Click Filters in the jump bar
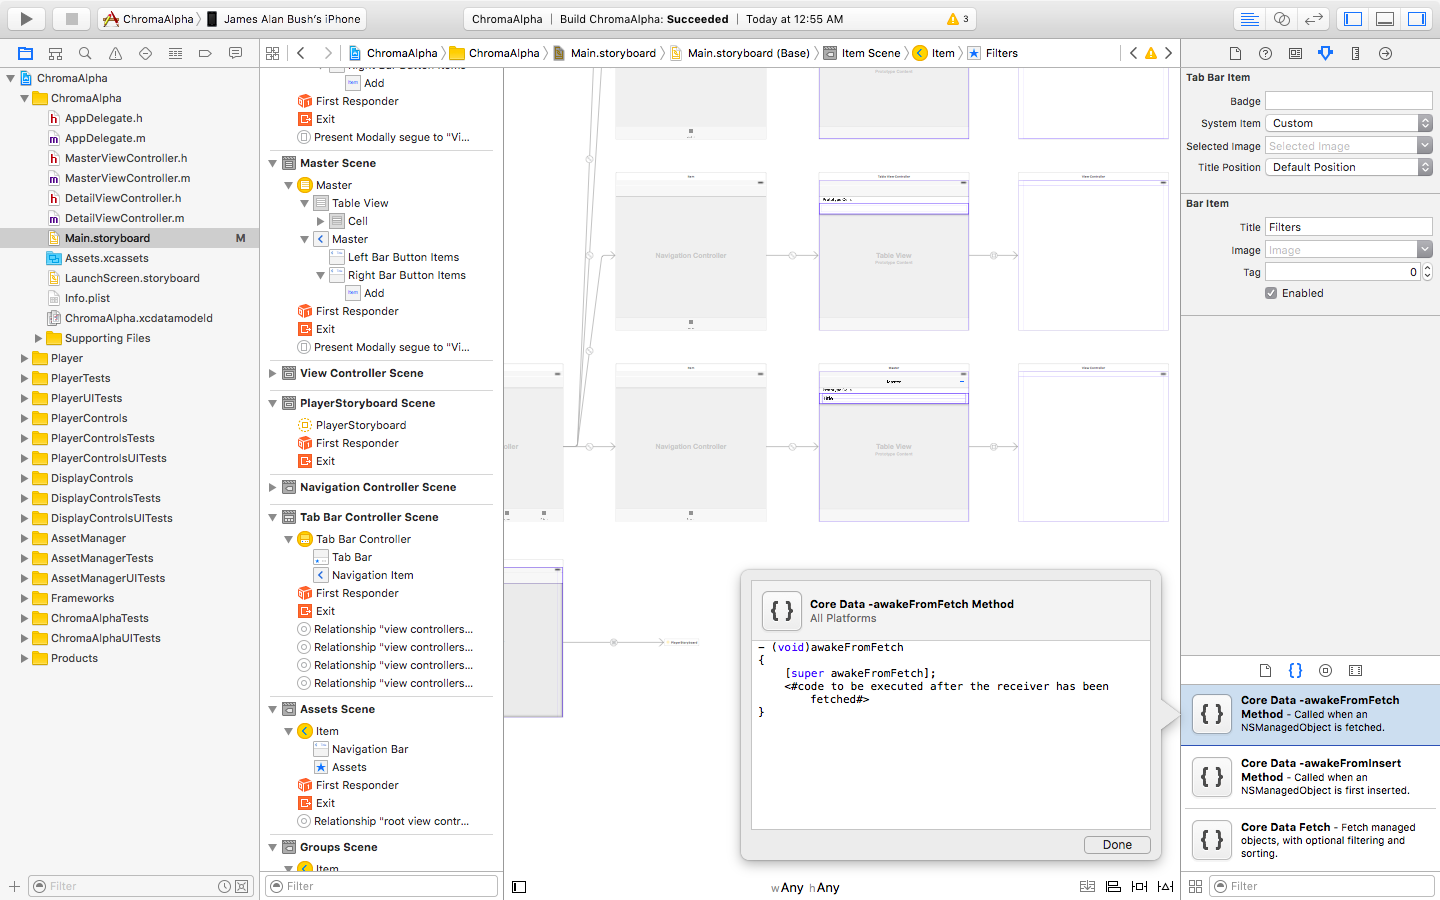Image resolution: width=1440 pixels, height=900 pixels. [992, 53]
